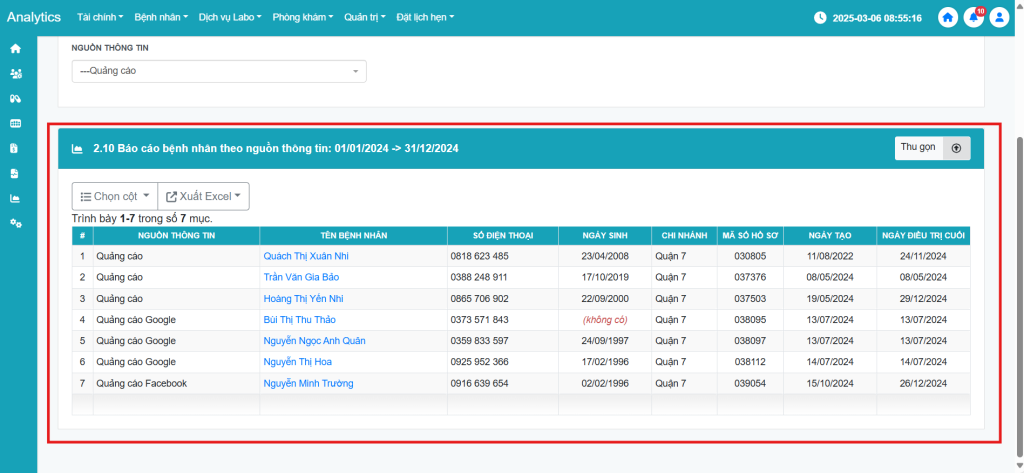
Task: Open patient Nguyễn Minh Trường link
Action: 308,383
